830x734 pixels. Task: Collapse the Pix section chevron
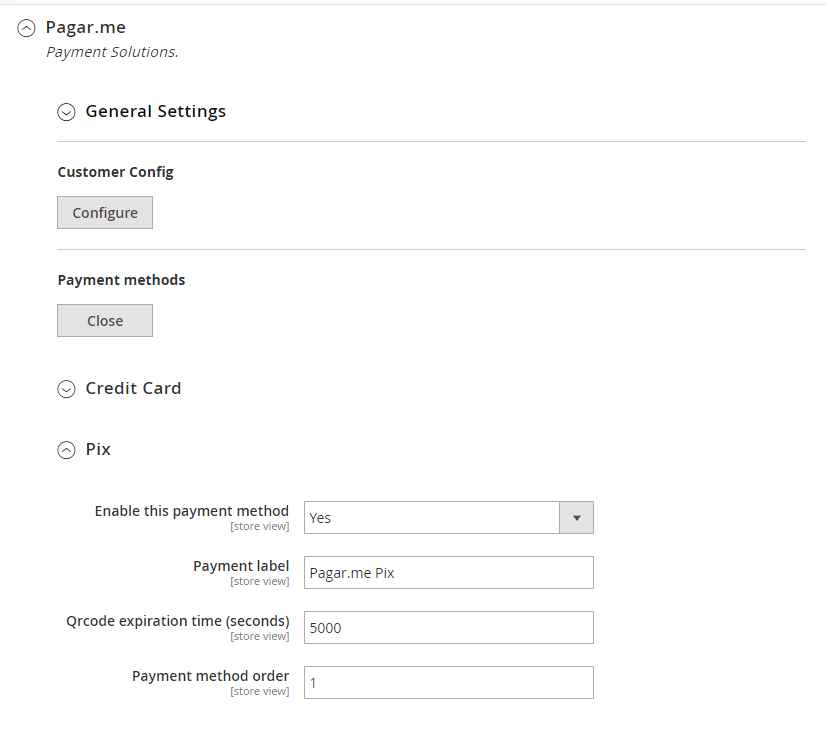(x=66, y=450)
